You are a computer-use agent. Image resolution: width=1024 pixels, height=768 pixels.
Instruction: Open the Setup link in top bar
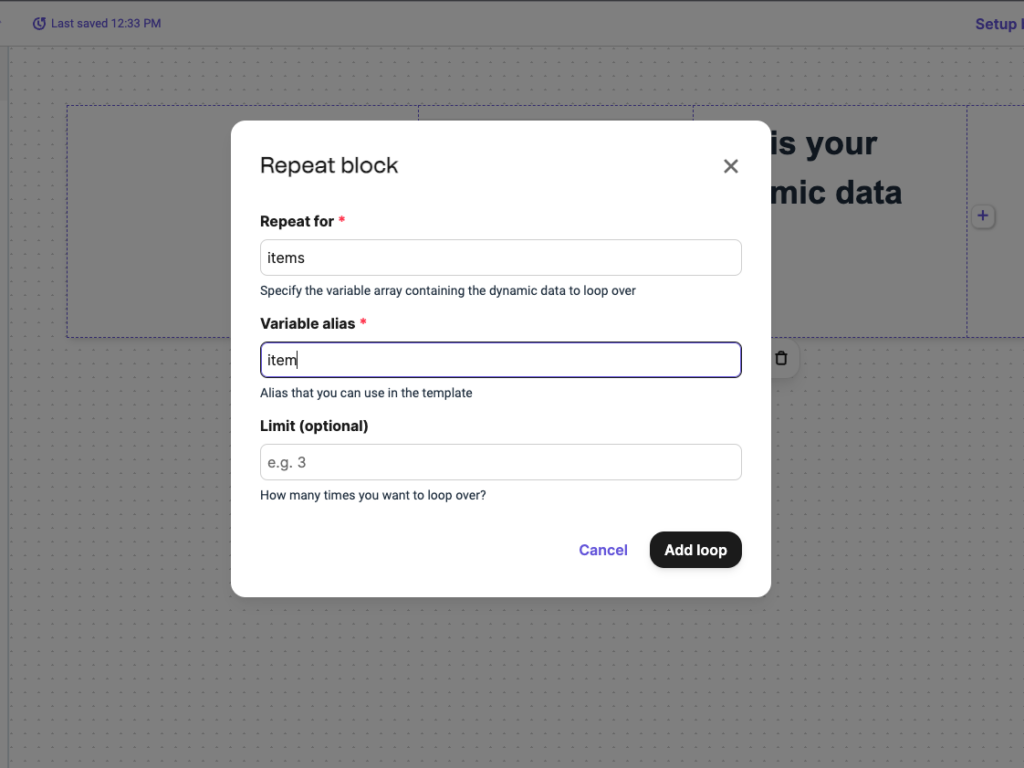997,24
